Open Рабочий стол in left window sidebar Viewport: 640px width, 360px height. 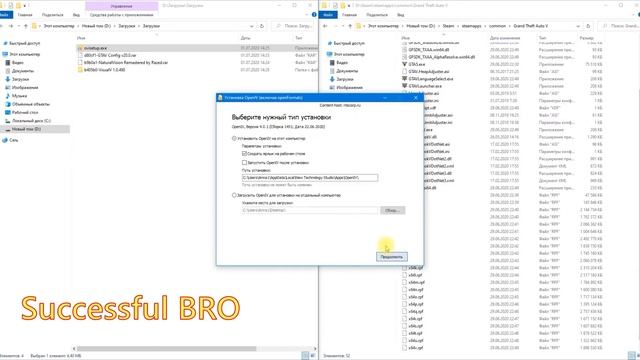point(24,112)
